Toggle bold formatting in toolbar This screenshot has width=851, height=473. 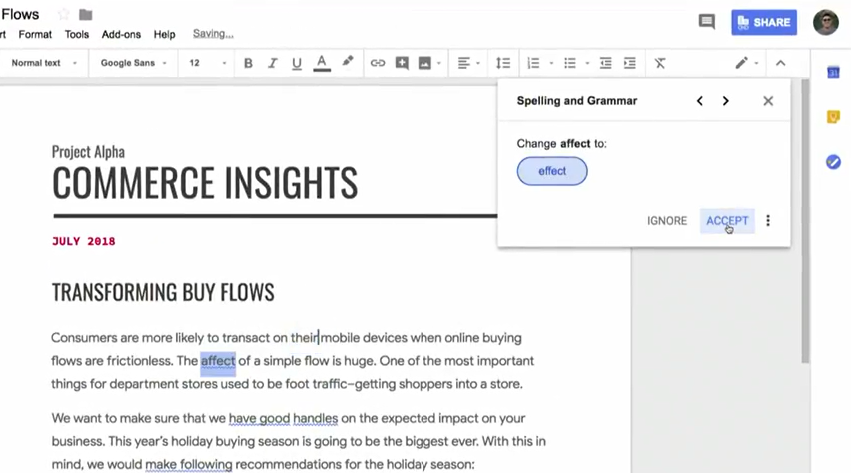point(248,63)
